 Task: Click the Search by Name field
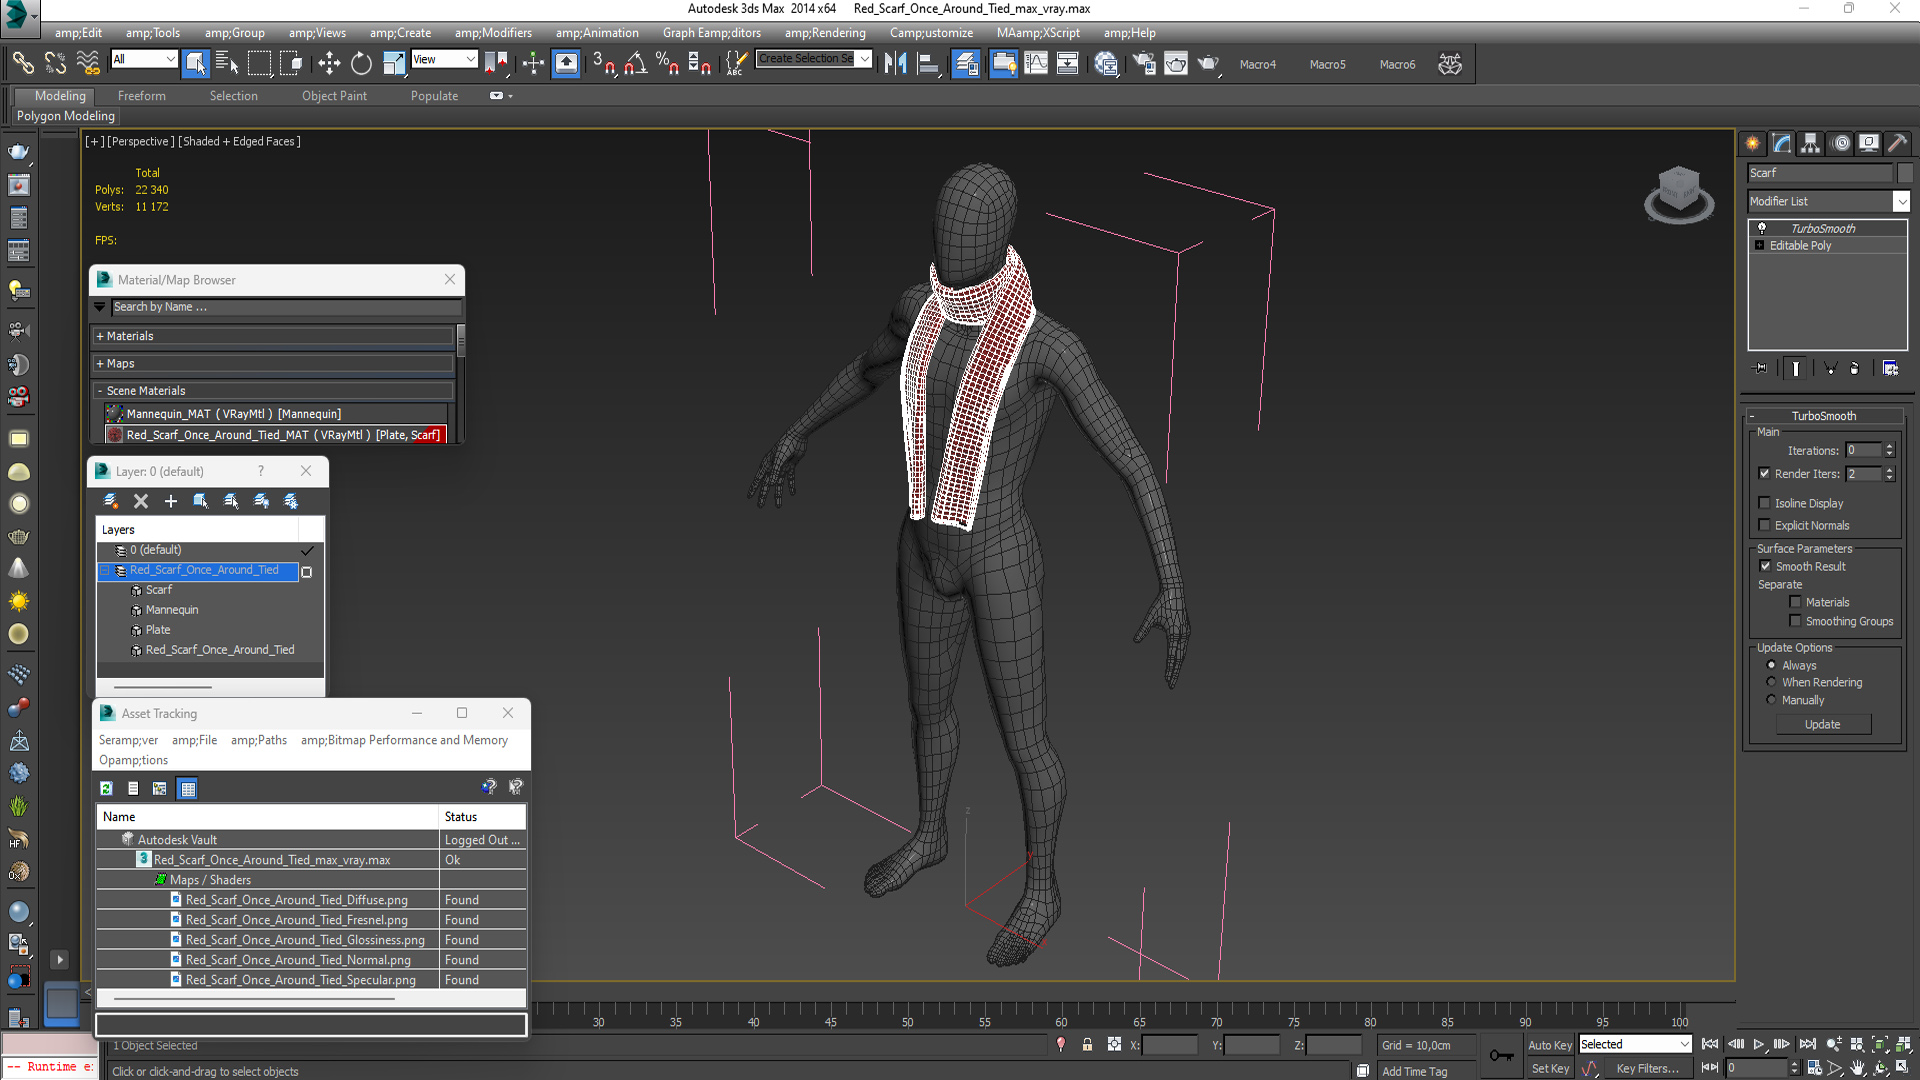[x=285, y=307]
